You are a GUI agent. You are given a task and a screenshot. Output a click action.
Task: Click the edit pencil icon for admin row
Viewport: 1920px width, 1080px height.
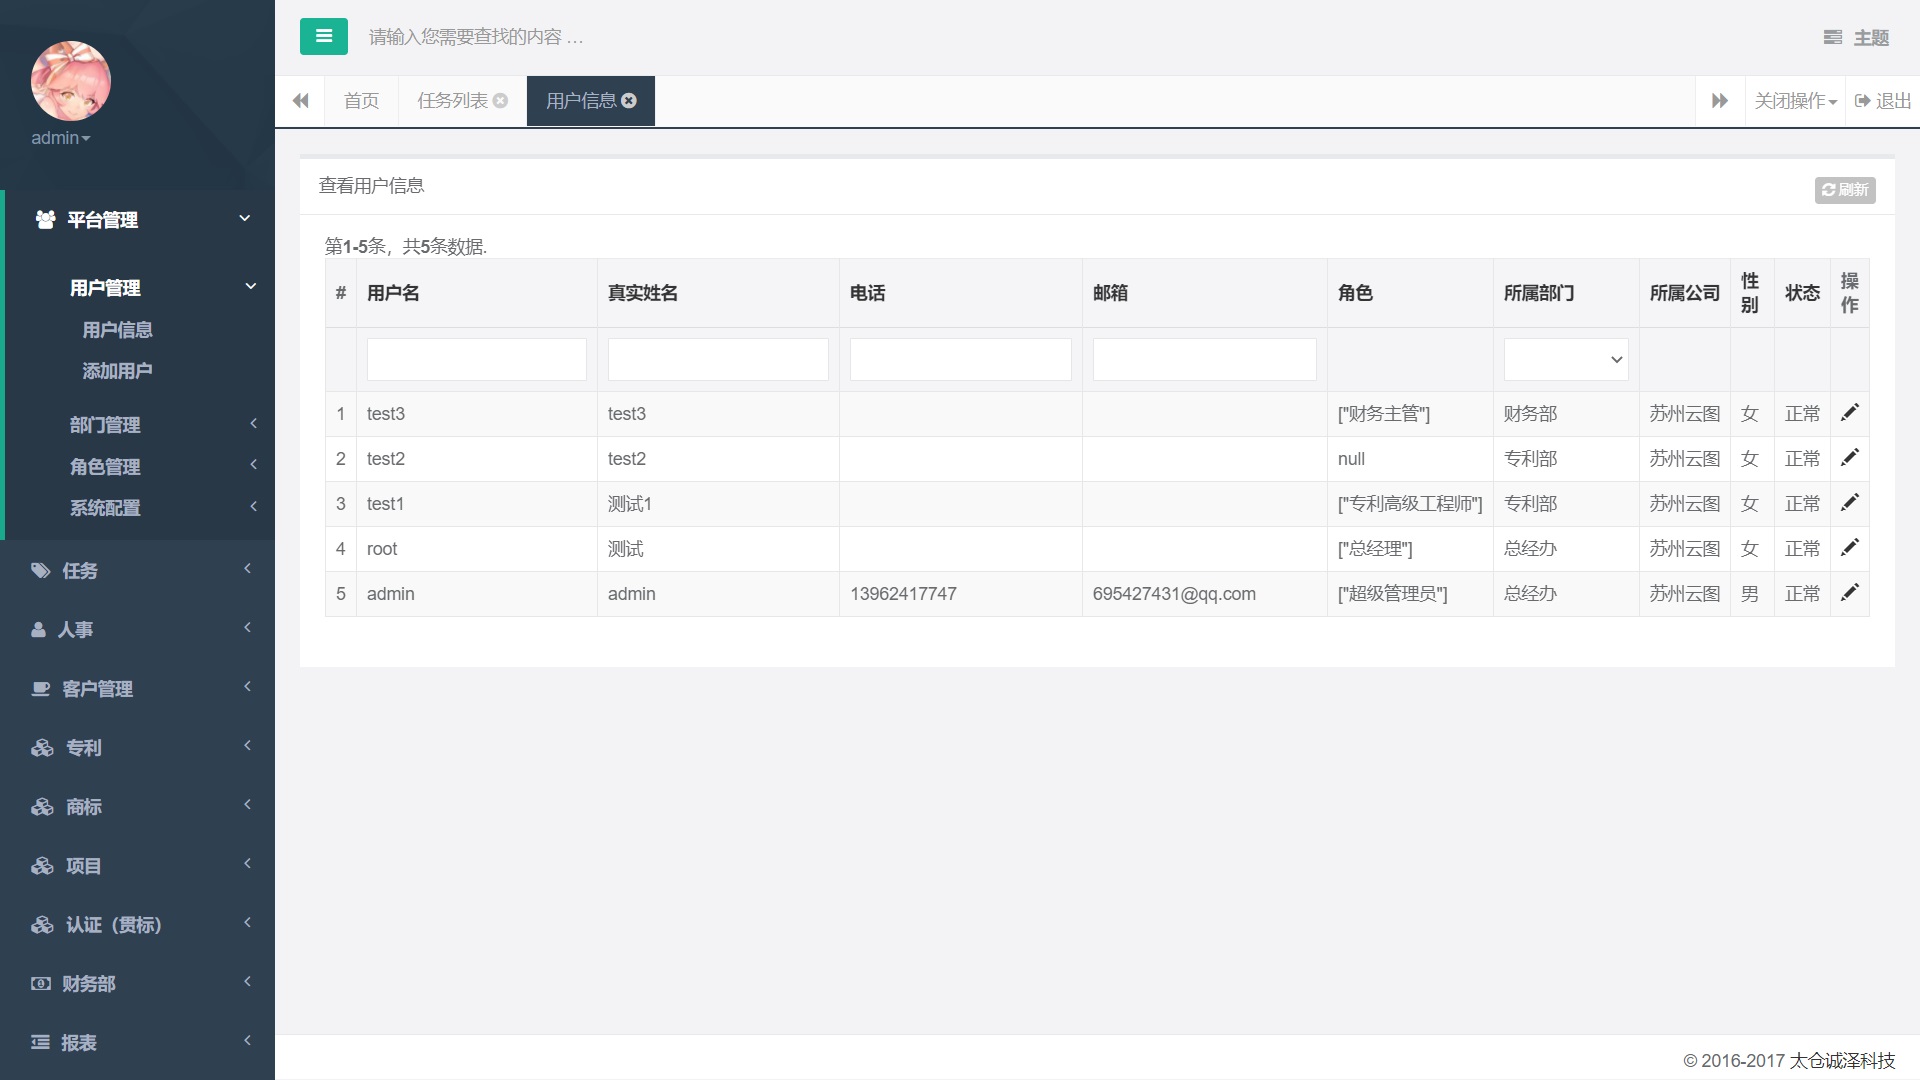click(x=1849, y=593)
